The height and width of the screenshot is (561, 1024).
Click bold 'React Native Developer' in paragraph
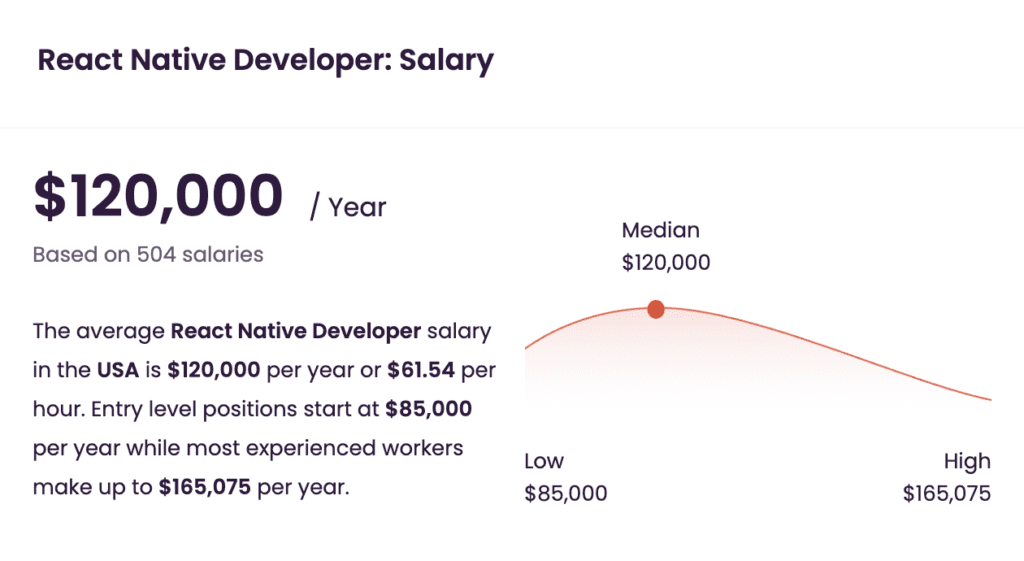(296, 331)
